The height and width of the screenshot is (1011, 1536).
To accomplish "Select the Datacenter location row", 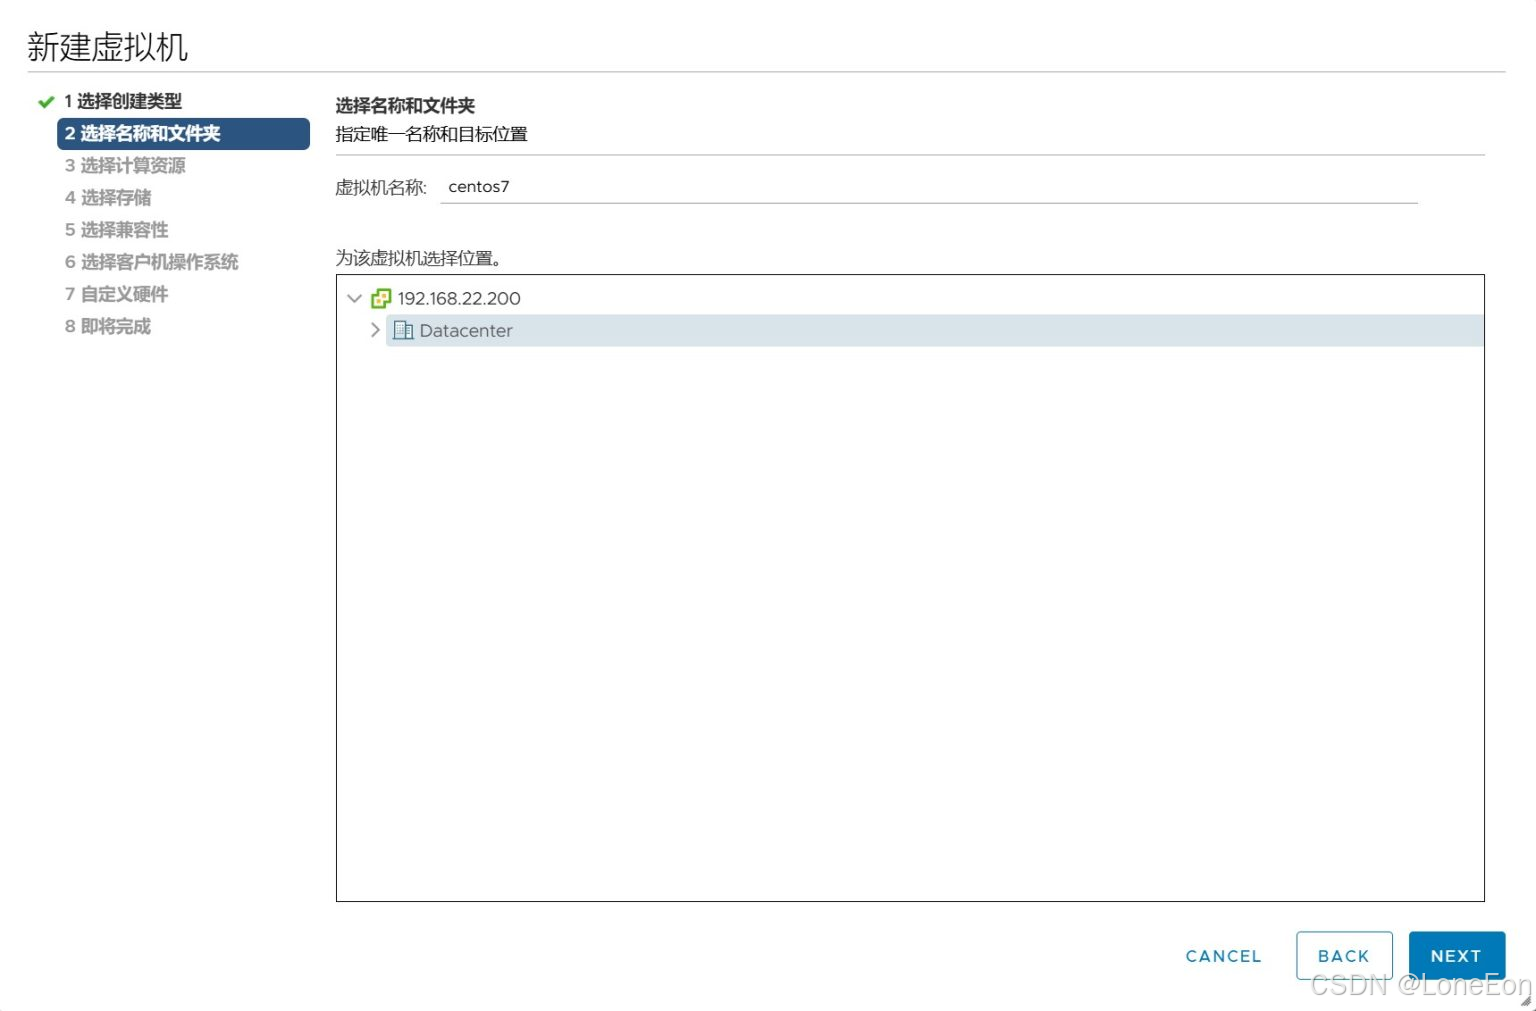I will coord(934,330).
